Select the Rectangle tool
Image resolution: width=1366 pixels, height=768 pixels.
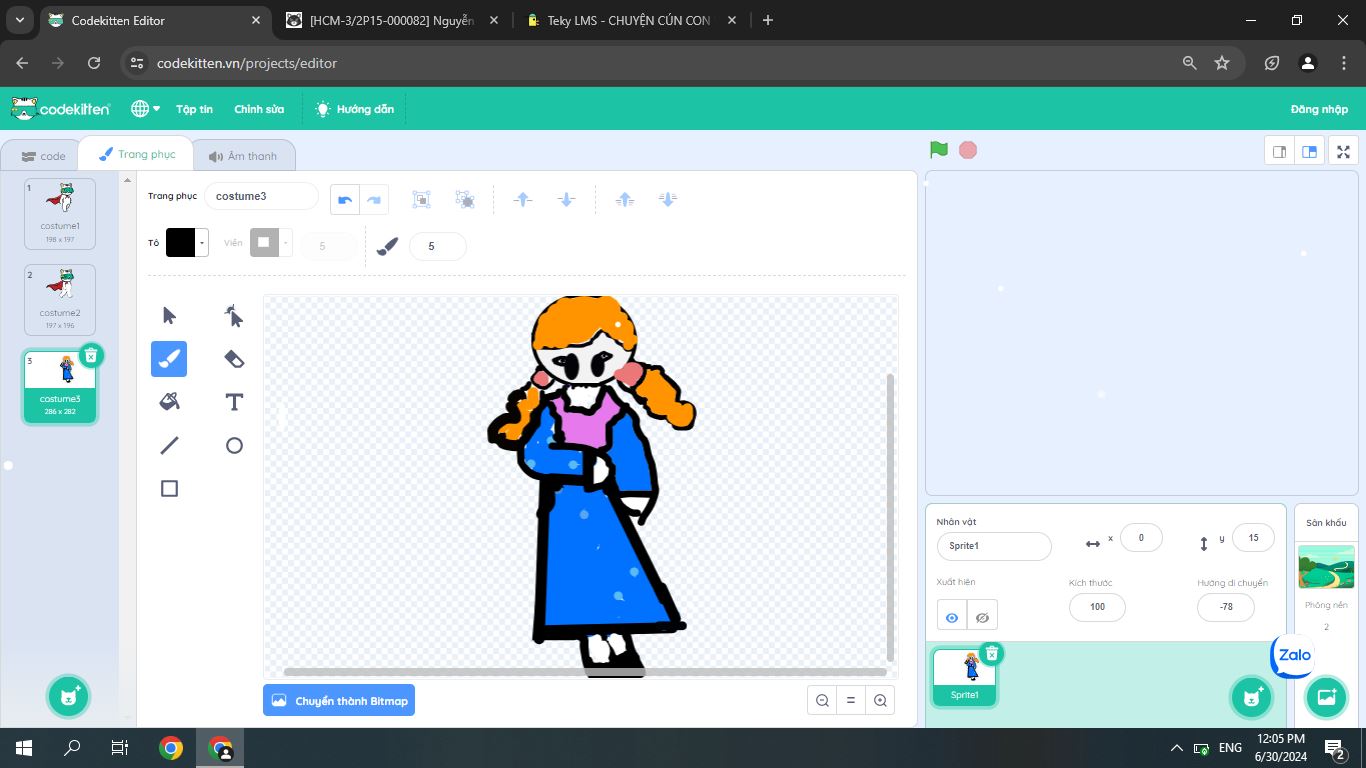[169, 488]
